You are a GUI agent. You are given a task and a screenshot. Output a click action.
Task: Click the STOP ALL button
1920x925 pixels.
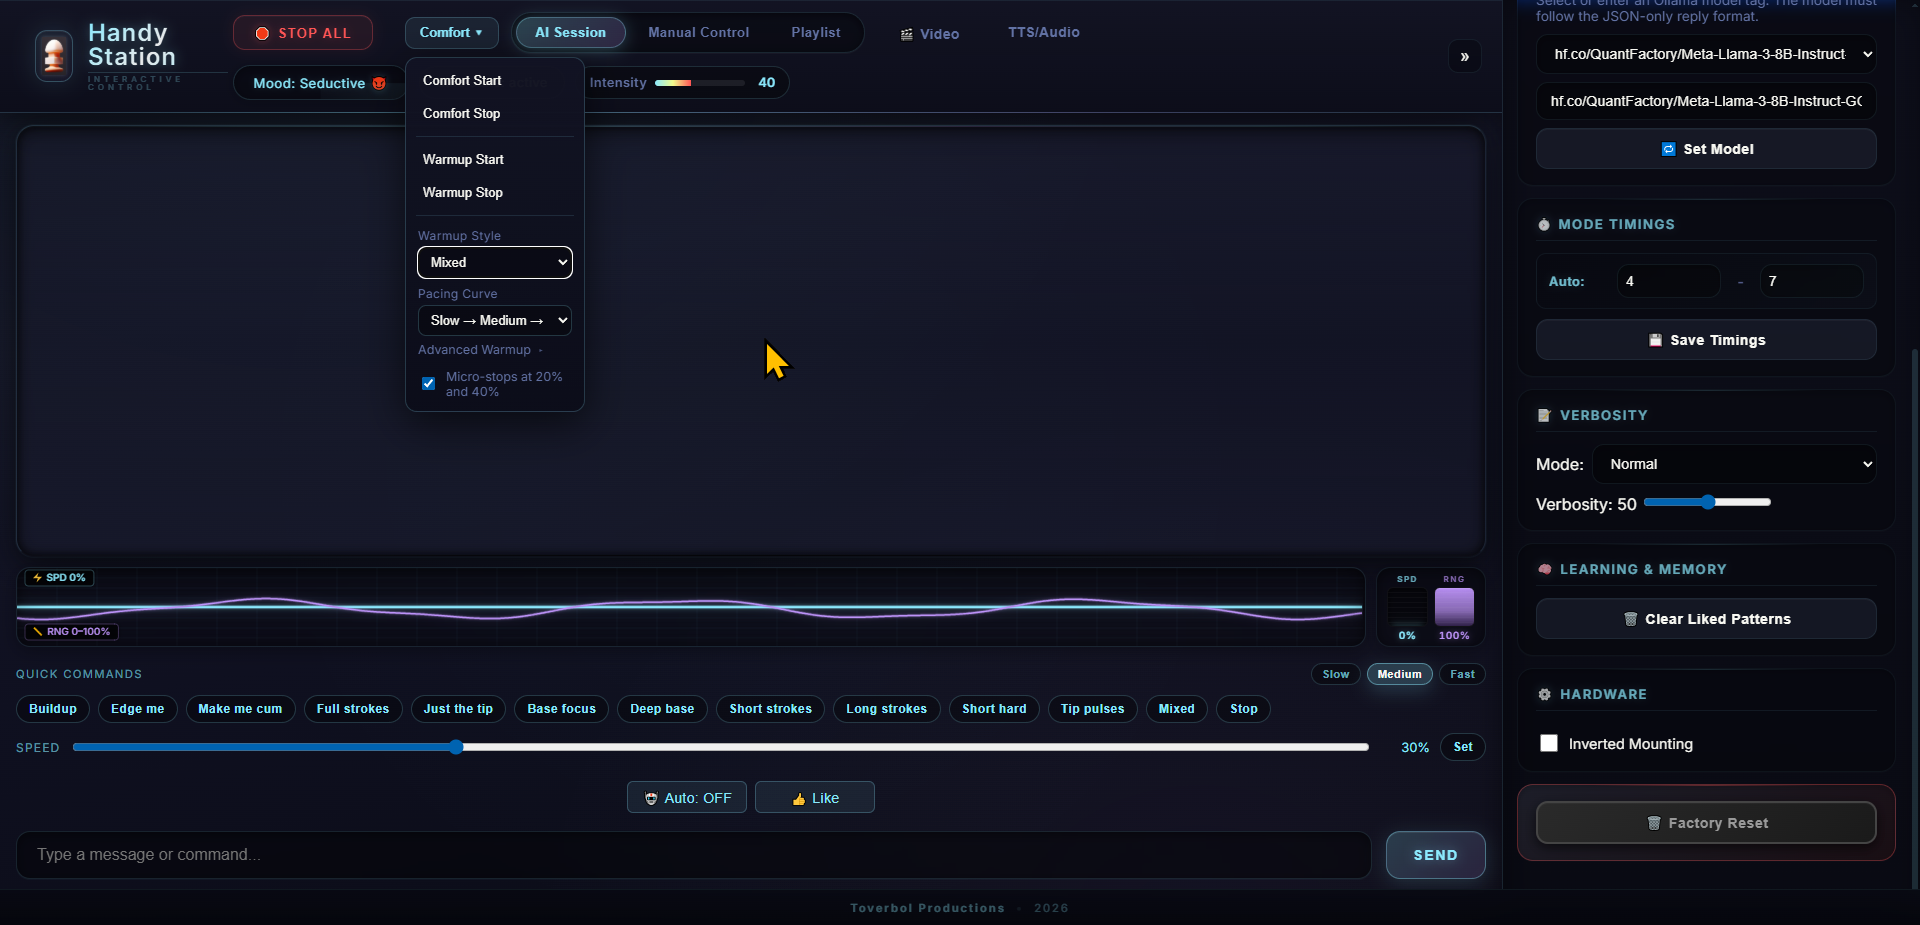[303, 33]
